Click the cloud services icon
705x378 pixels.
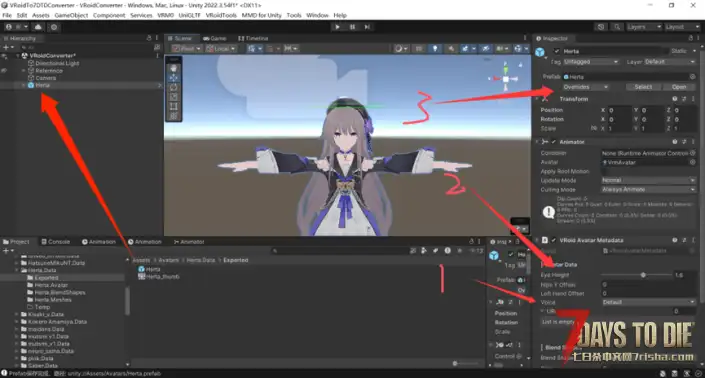pos(38,27)
